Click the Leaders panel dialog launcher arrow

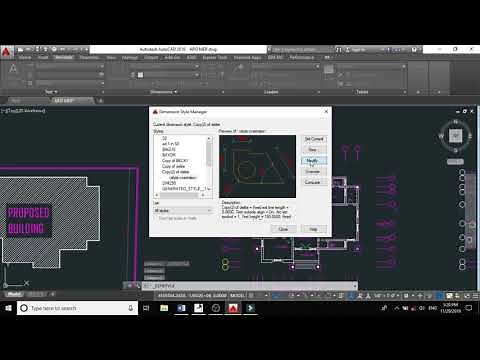(319, 92)
